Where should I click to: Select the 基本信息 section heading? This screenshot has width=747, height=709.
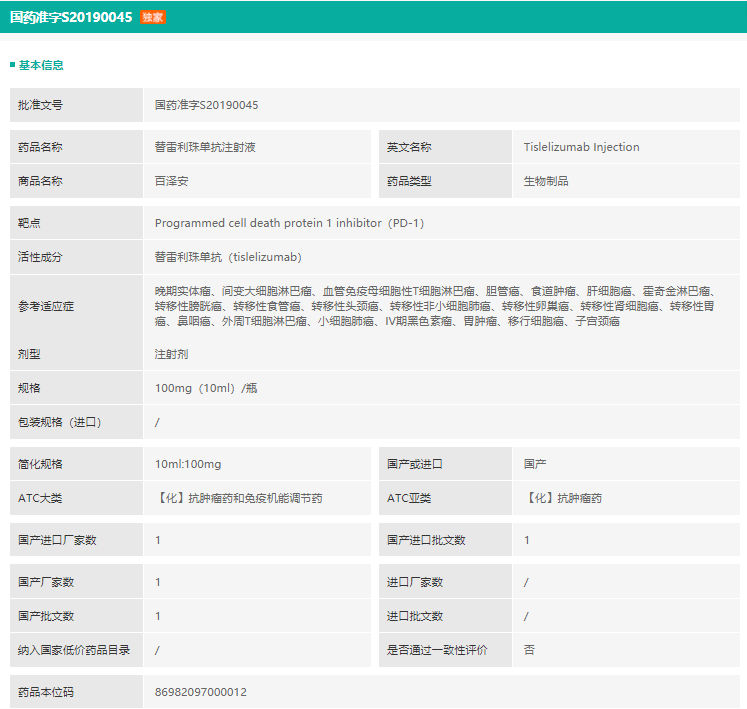(41, 65)
